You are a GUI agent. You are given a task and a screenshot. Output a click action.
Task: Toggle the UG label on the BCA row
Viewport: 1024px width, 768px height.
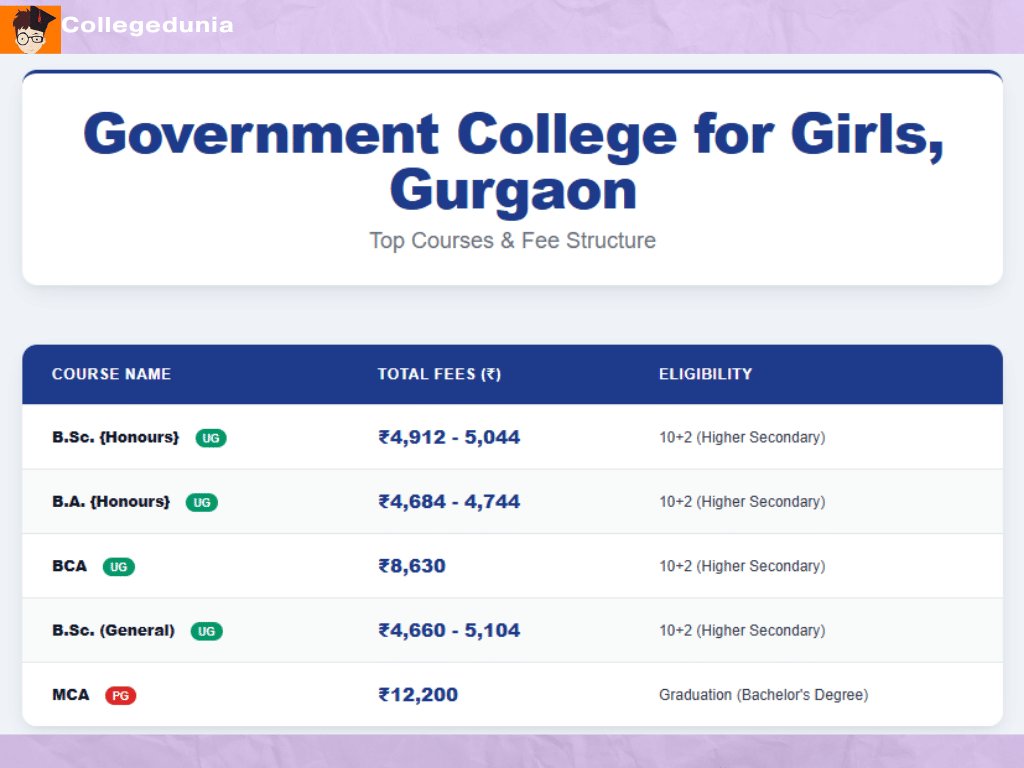(119, 566)
